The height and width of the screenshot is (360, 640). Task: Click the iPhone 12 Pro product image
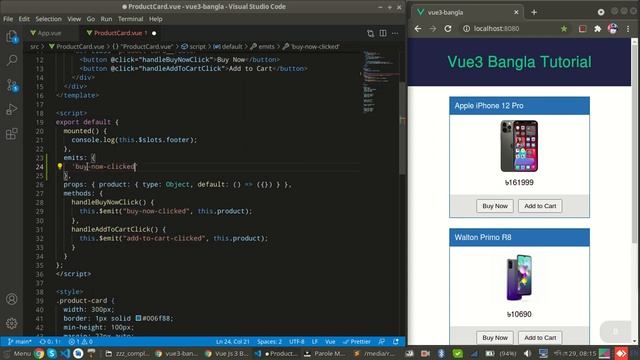pos(519,146)
